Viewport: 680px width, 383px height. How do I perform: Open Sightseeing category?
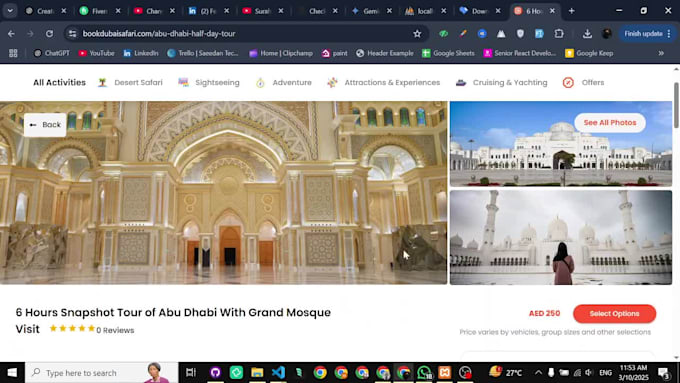(x=209, y=82)
